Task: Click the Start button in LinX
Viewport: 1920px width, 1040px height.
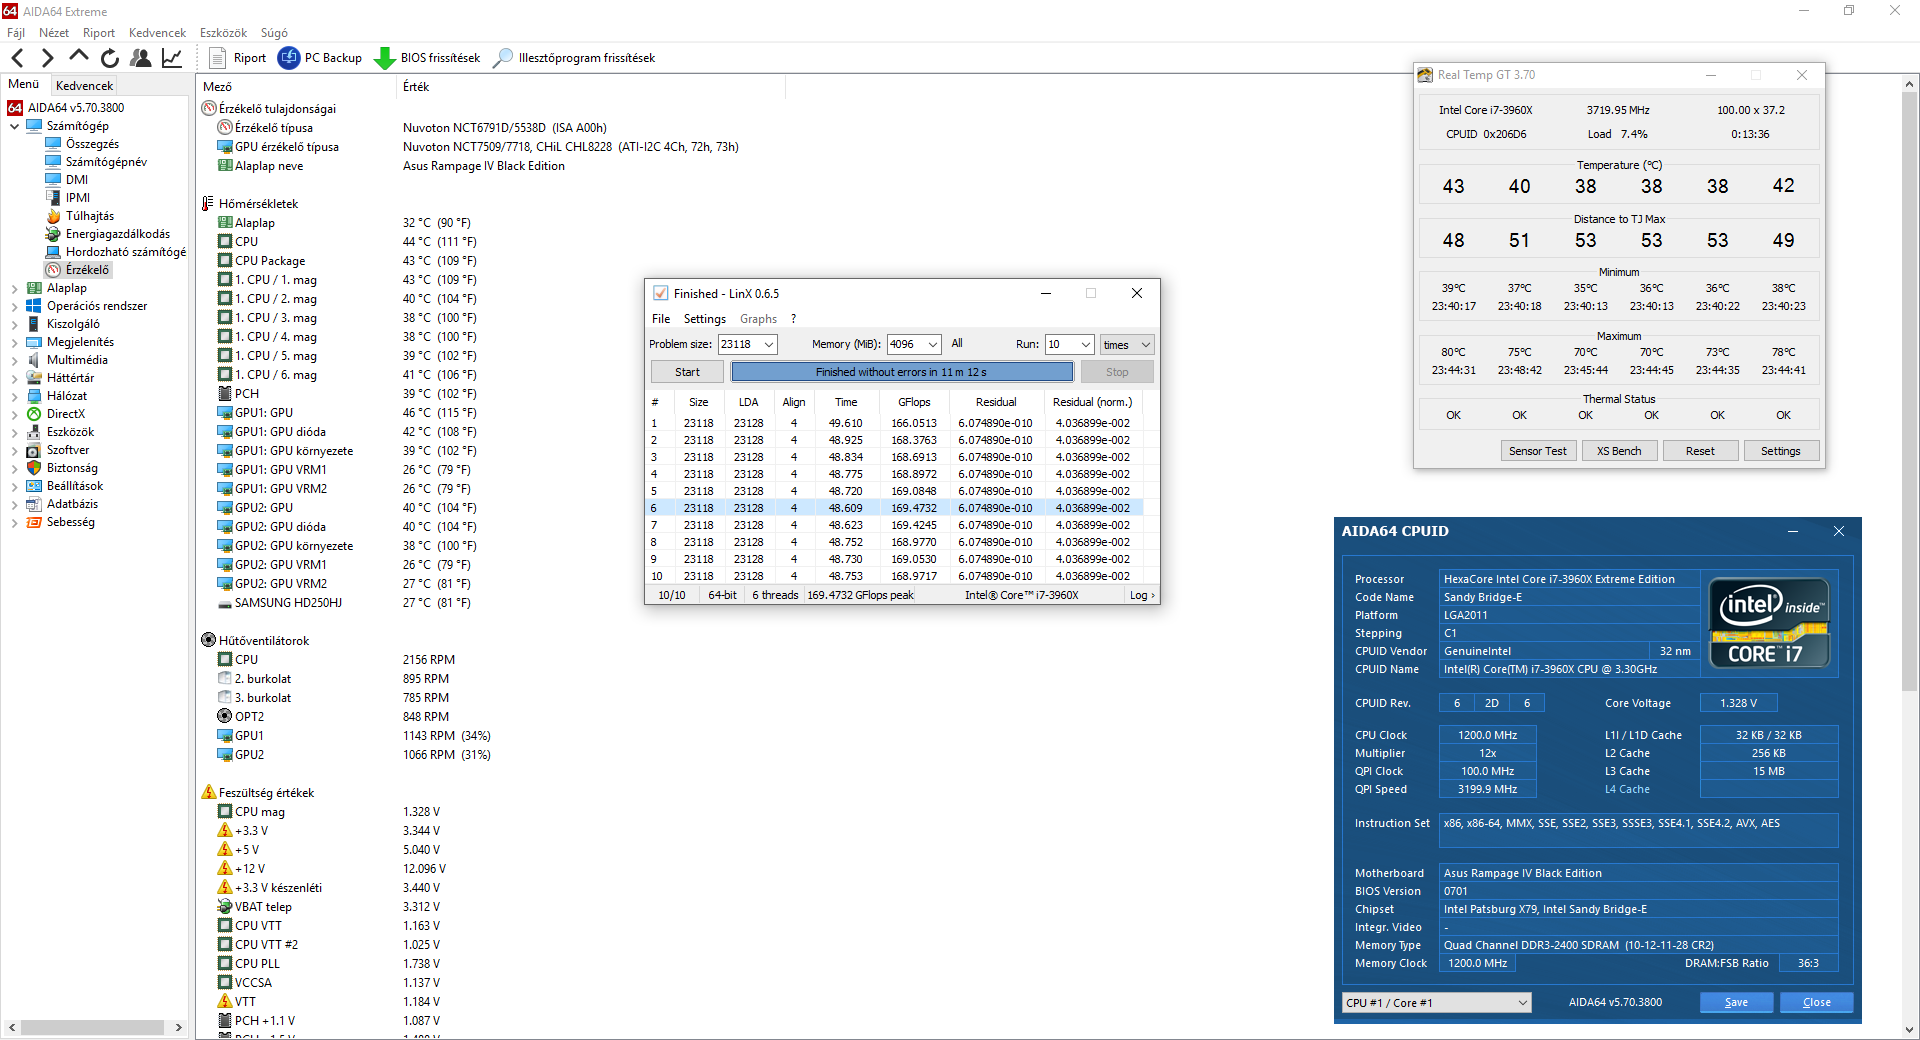Action: [x=687, y=372]
